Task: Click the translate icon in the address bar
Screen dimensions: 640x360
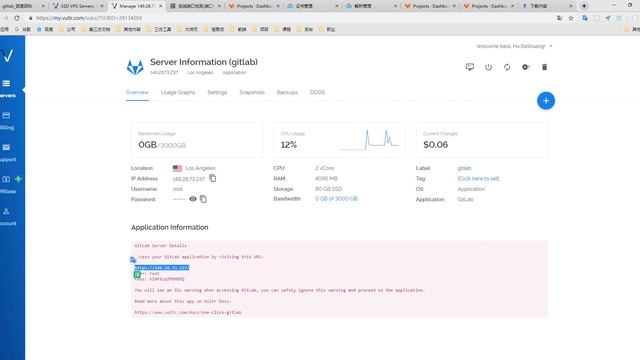Action: coord(559,18)
